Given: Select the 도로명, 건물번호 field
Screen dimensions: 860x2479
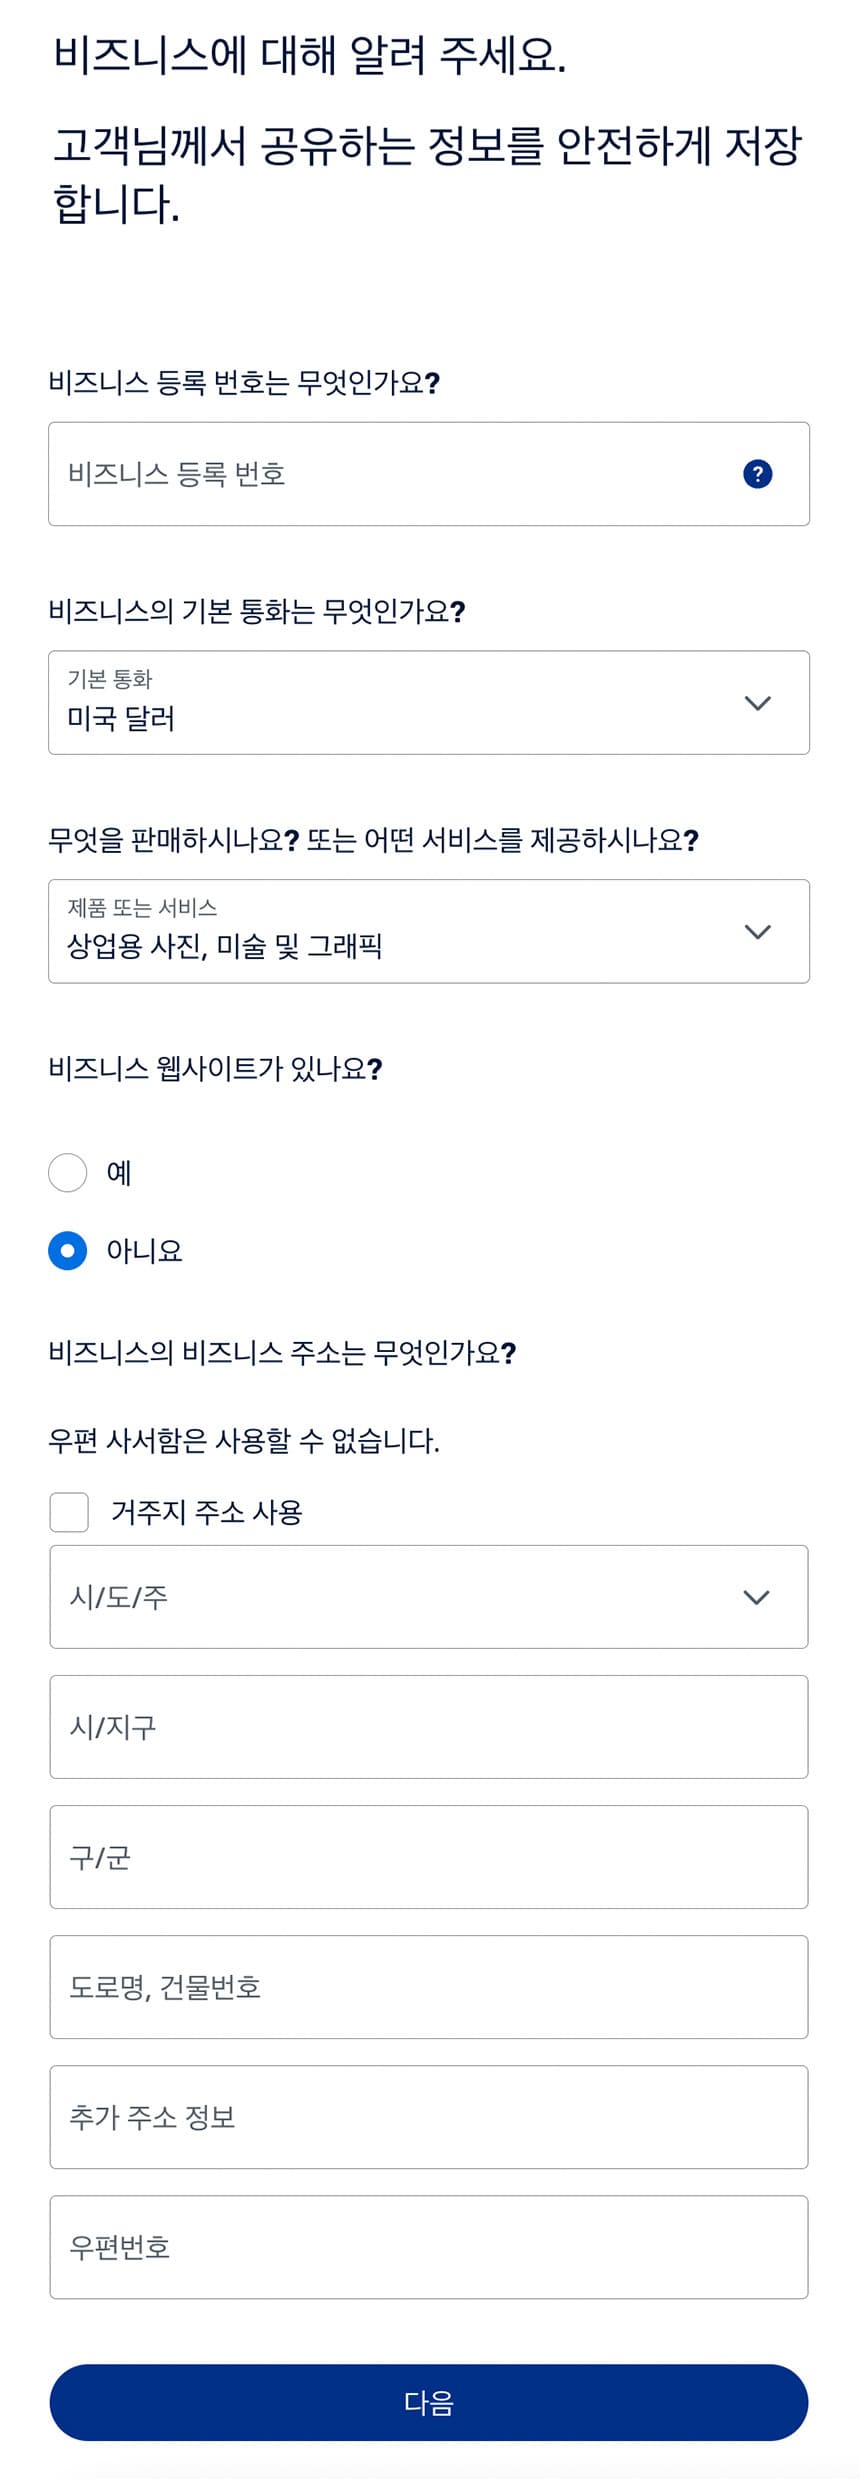Looking at the screenshot, I should 429,1987.
